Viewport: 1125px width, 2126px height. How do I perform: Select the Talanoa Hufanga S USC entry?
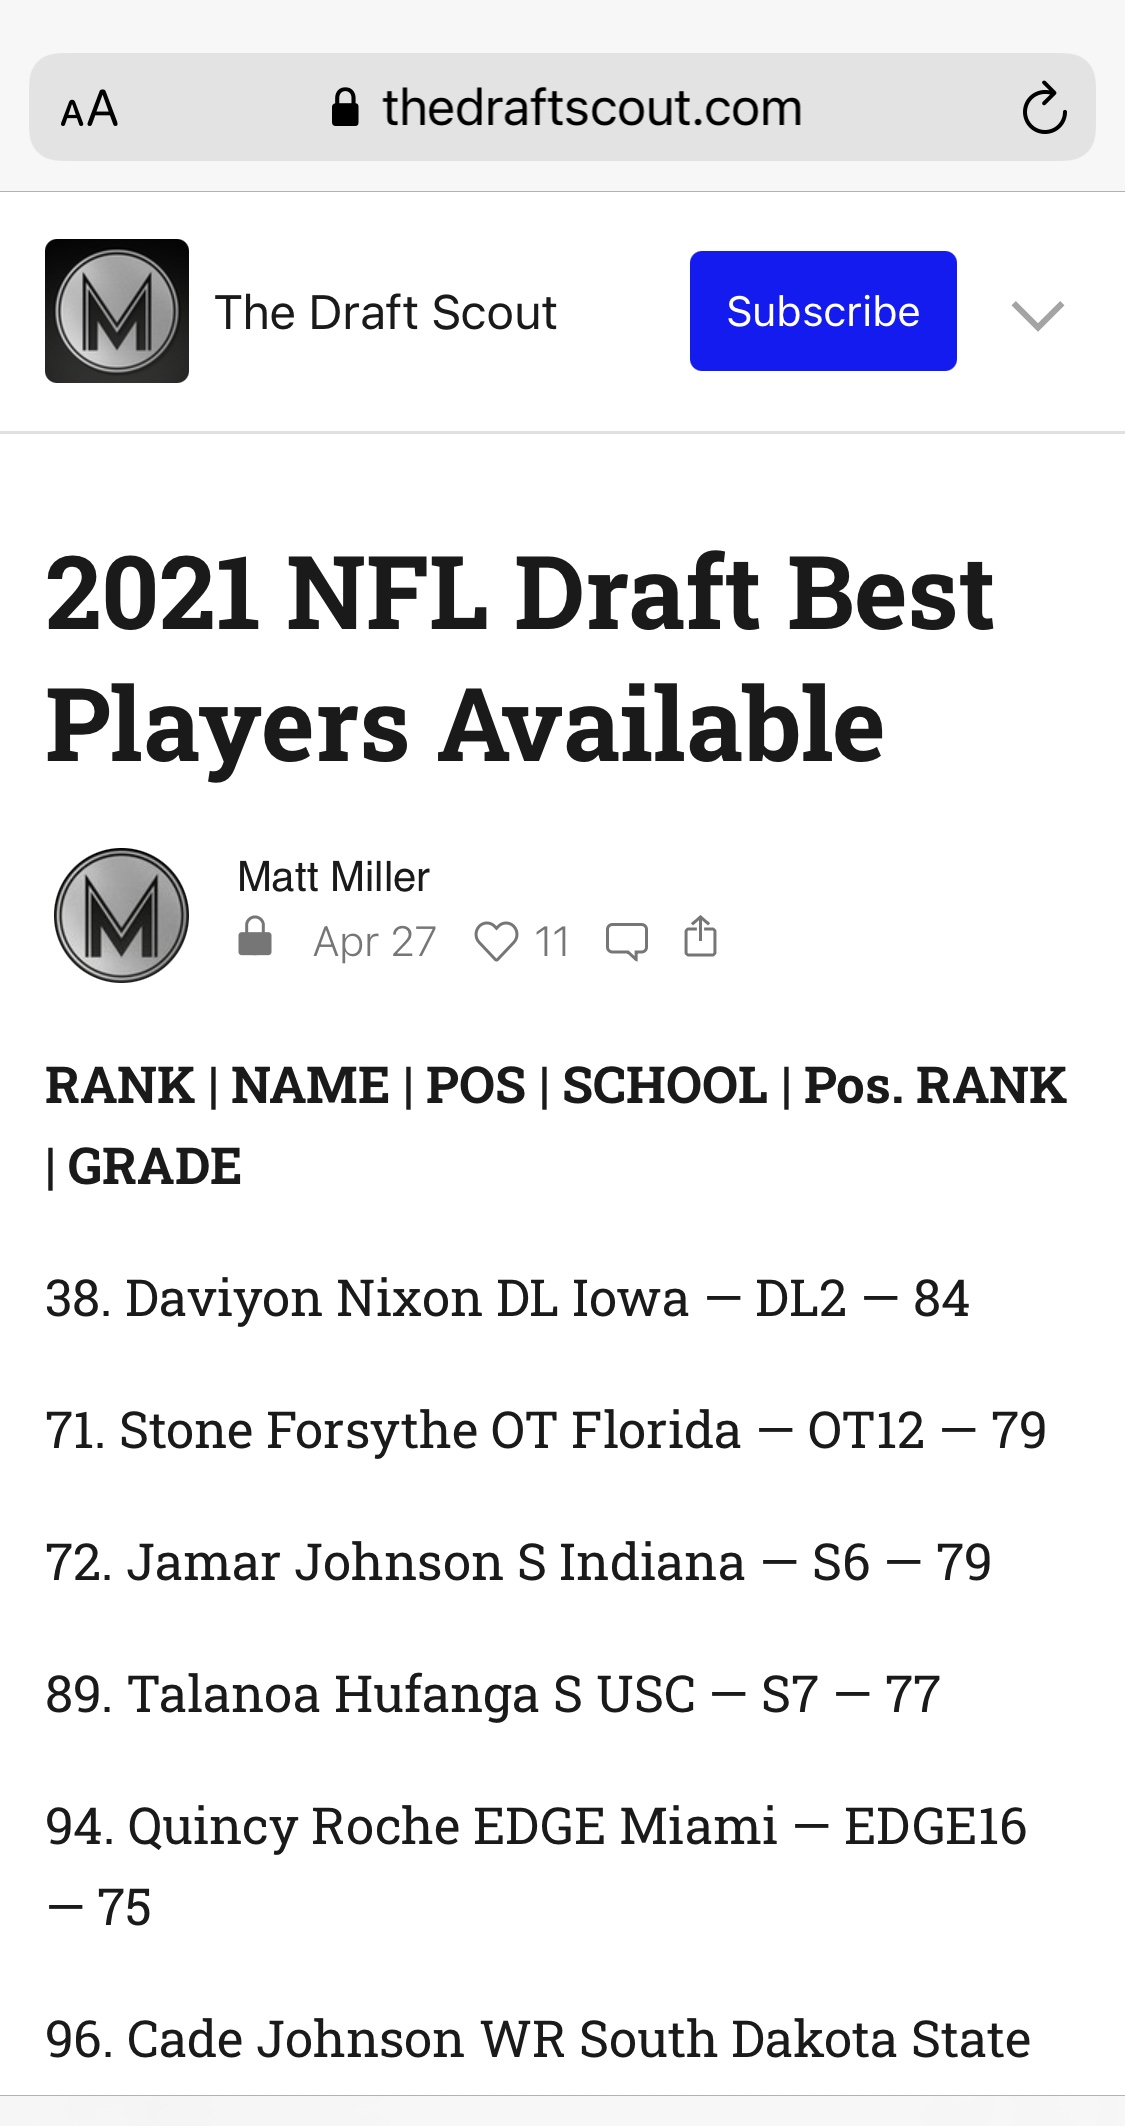tap(493, 1694)
